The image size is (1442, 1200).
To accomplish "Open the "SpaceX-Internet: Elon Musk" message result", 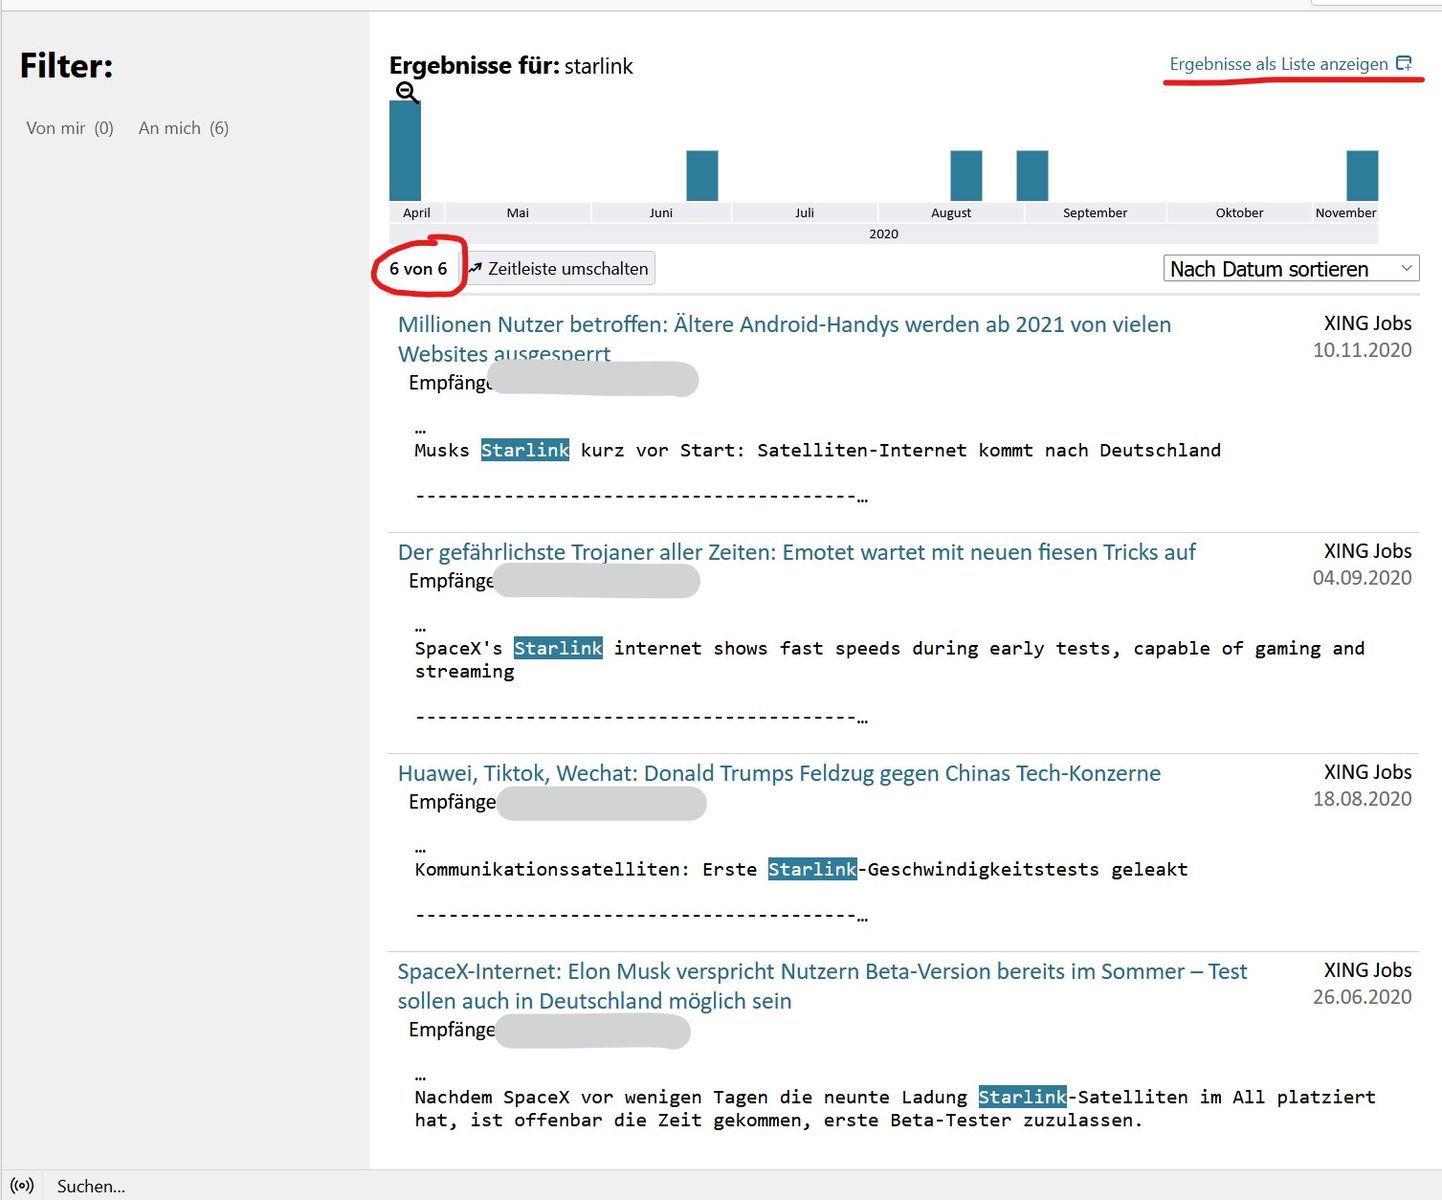I will click(822, 972).
